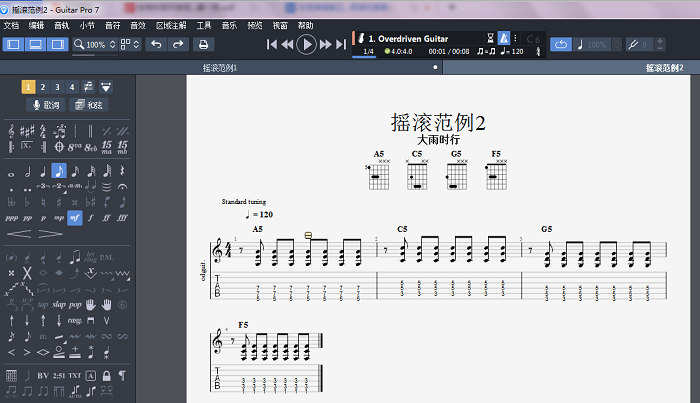Undo the last action
Screen dimensions: 700x403
pos(156,44)
